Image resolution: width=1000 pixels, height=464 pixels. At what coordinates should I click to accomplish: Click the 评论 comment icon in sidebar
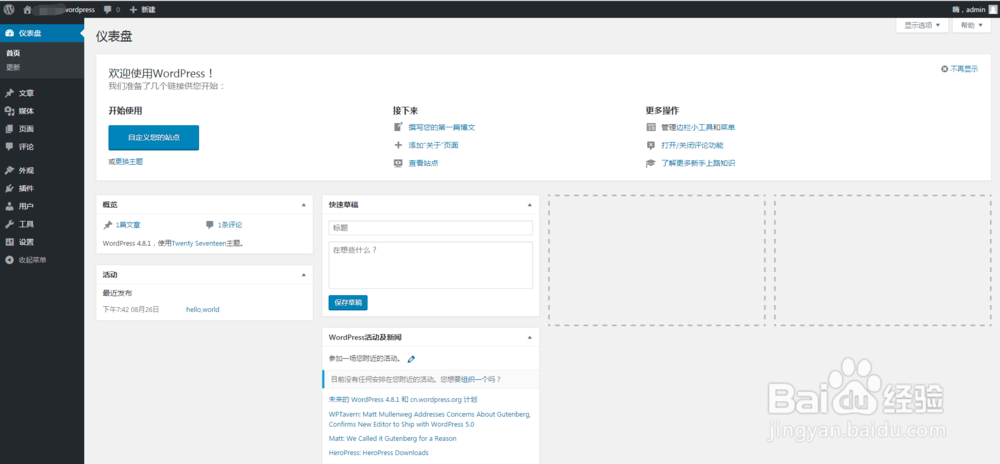click(10, 147)
